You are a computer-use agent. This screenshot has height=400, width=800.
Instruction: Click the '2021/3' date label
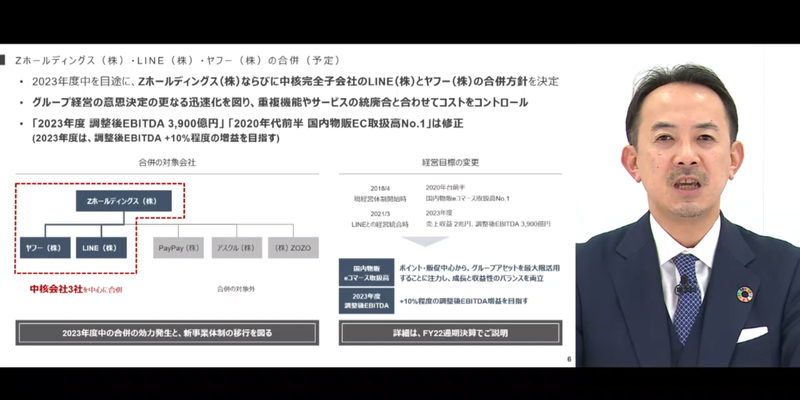tap(380, 214)
